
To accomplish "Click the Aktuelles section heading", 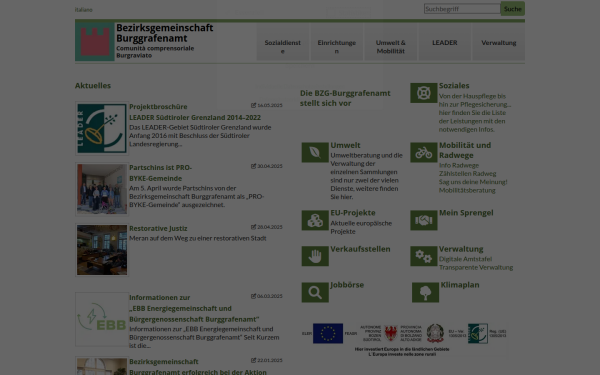I will coord(93,85).
